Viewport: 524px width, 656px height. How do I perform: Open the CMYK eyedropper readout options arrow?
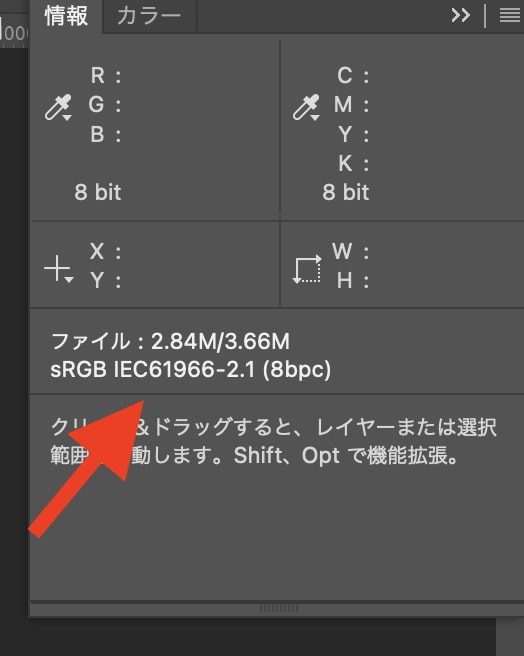[315, 118]
